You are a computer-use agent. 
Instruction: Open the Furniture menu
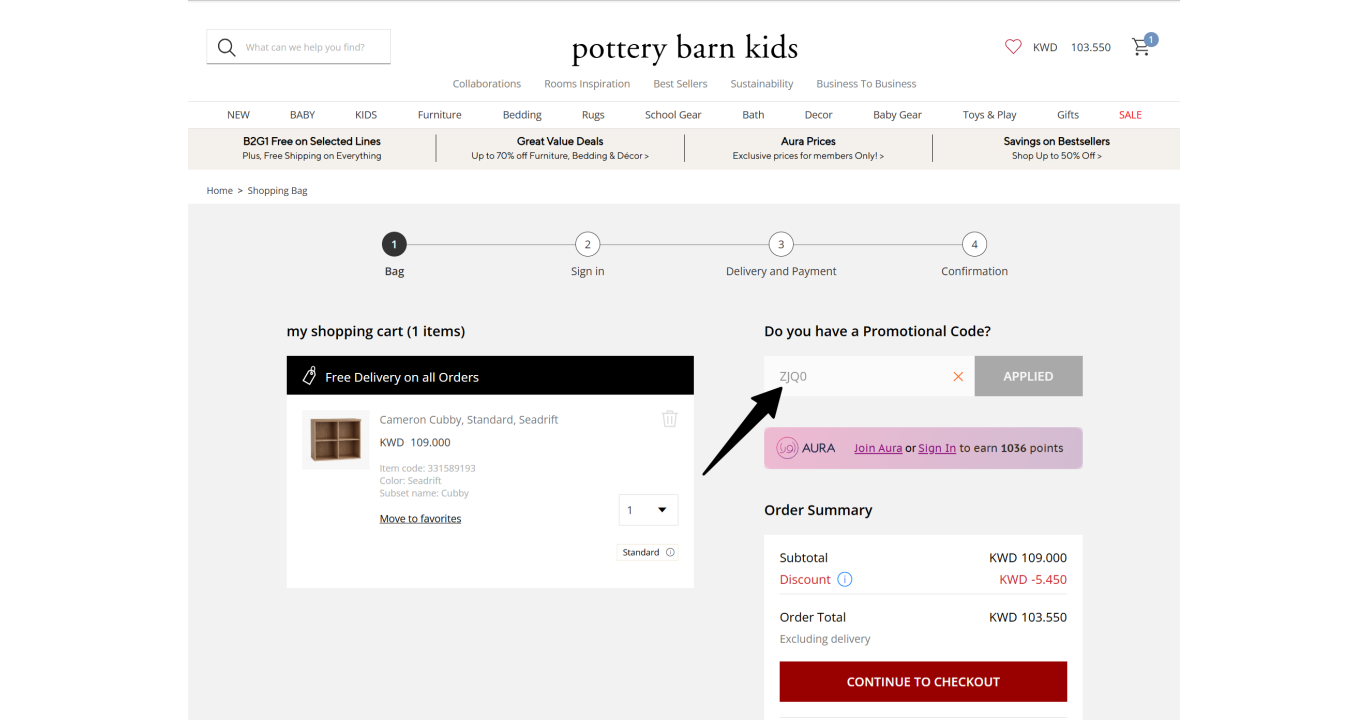[440, 115]
